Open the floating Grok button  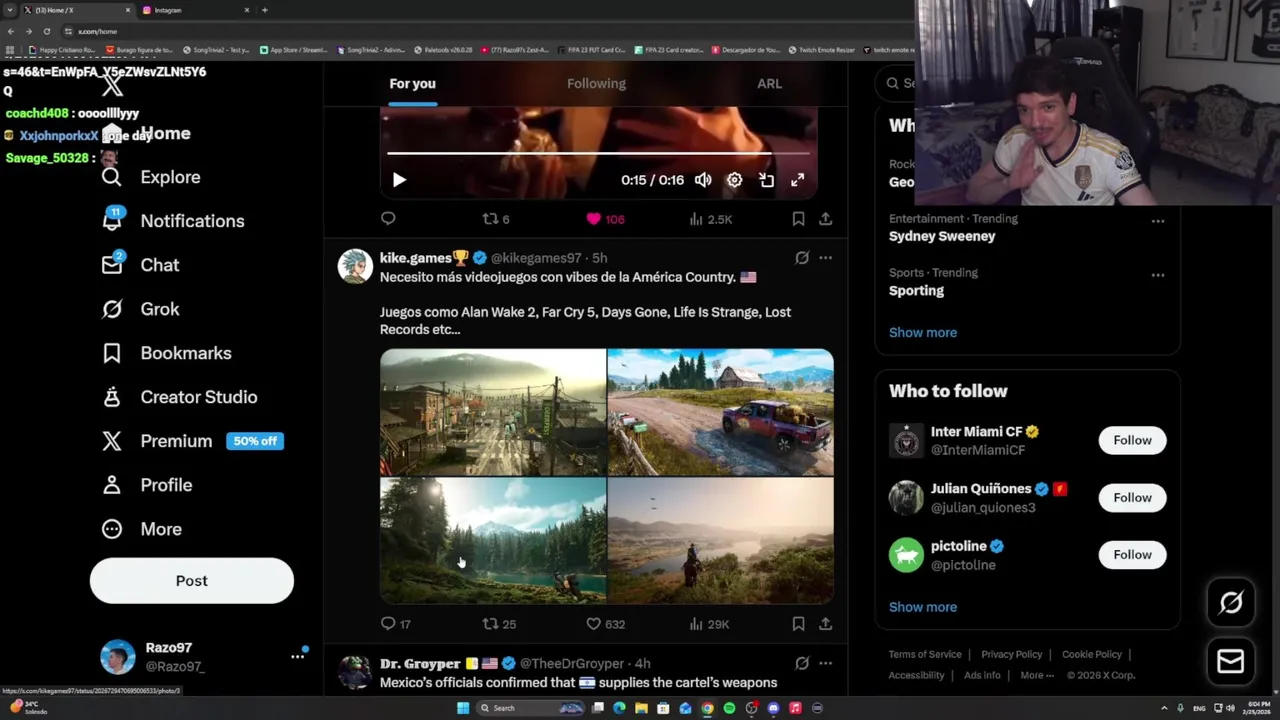1230,602
